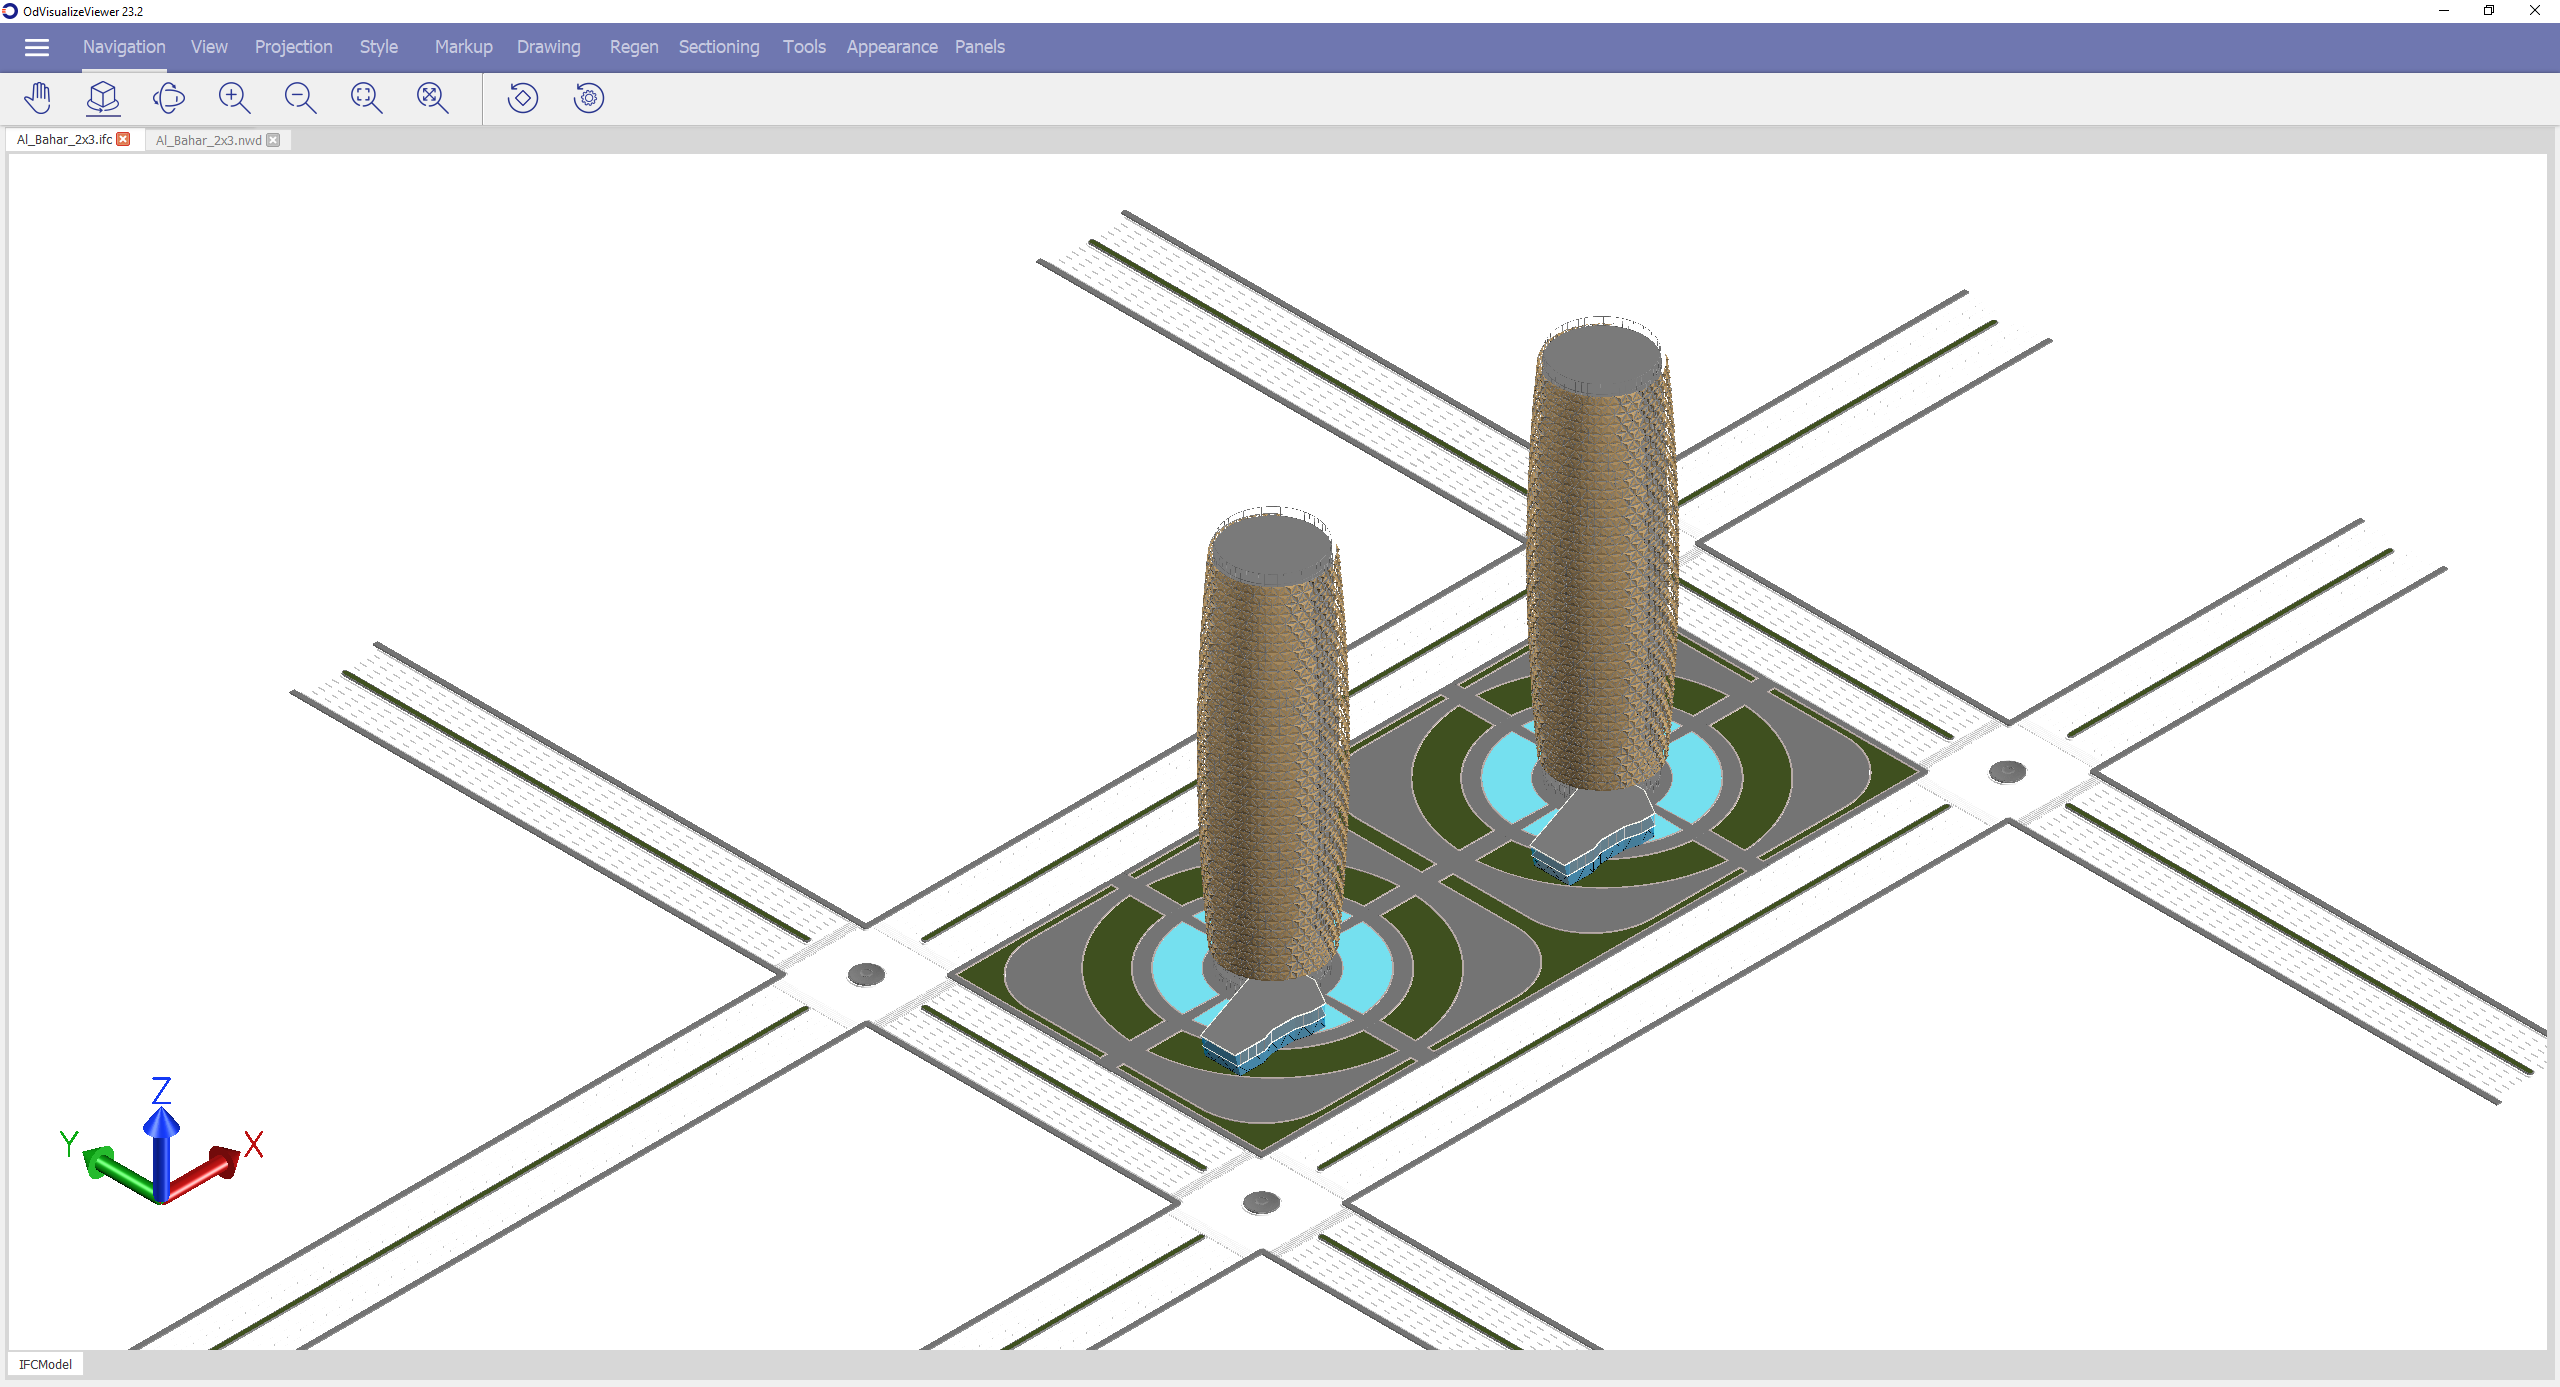Screen dimensions: 2560x1387
Task: Click the Zoom In magnifier
Action: coord(234,98)
